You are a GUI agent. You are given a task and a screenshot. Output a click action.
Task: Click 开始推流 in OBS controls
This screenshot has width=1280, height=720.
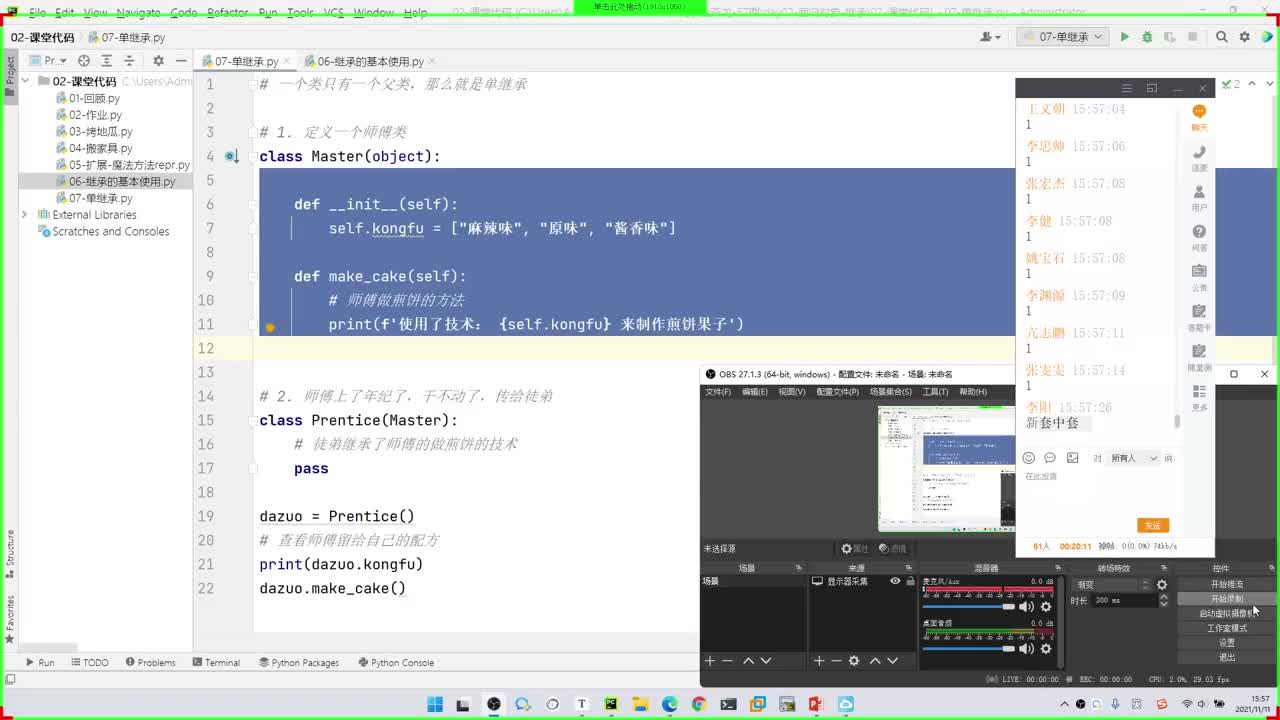point(1227,584)
